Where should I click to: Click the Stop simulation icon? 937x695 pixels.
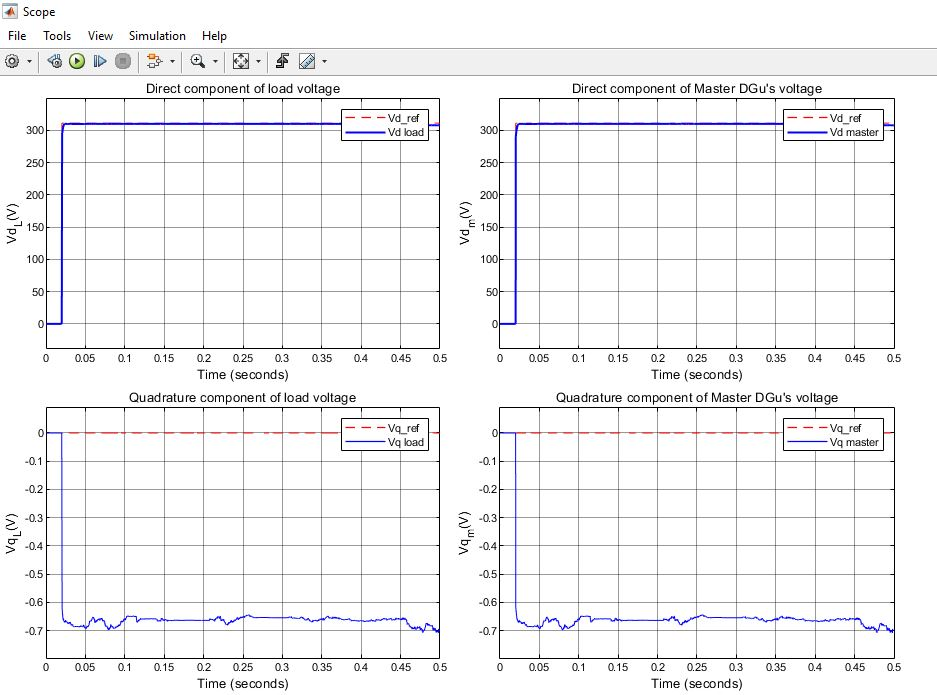123,61
